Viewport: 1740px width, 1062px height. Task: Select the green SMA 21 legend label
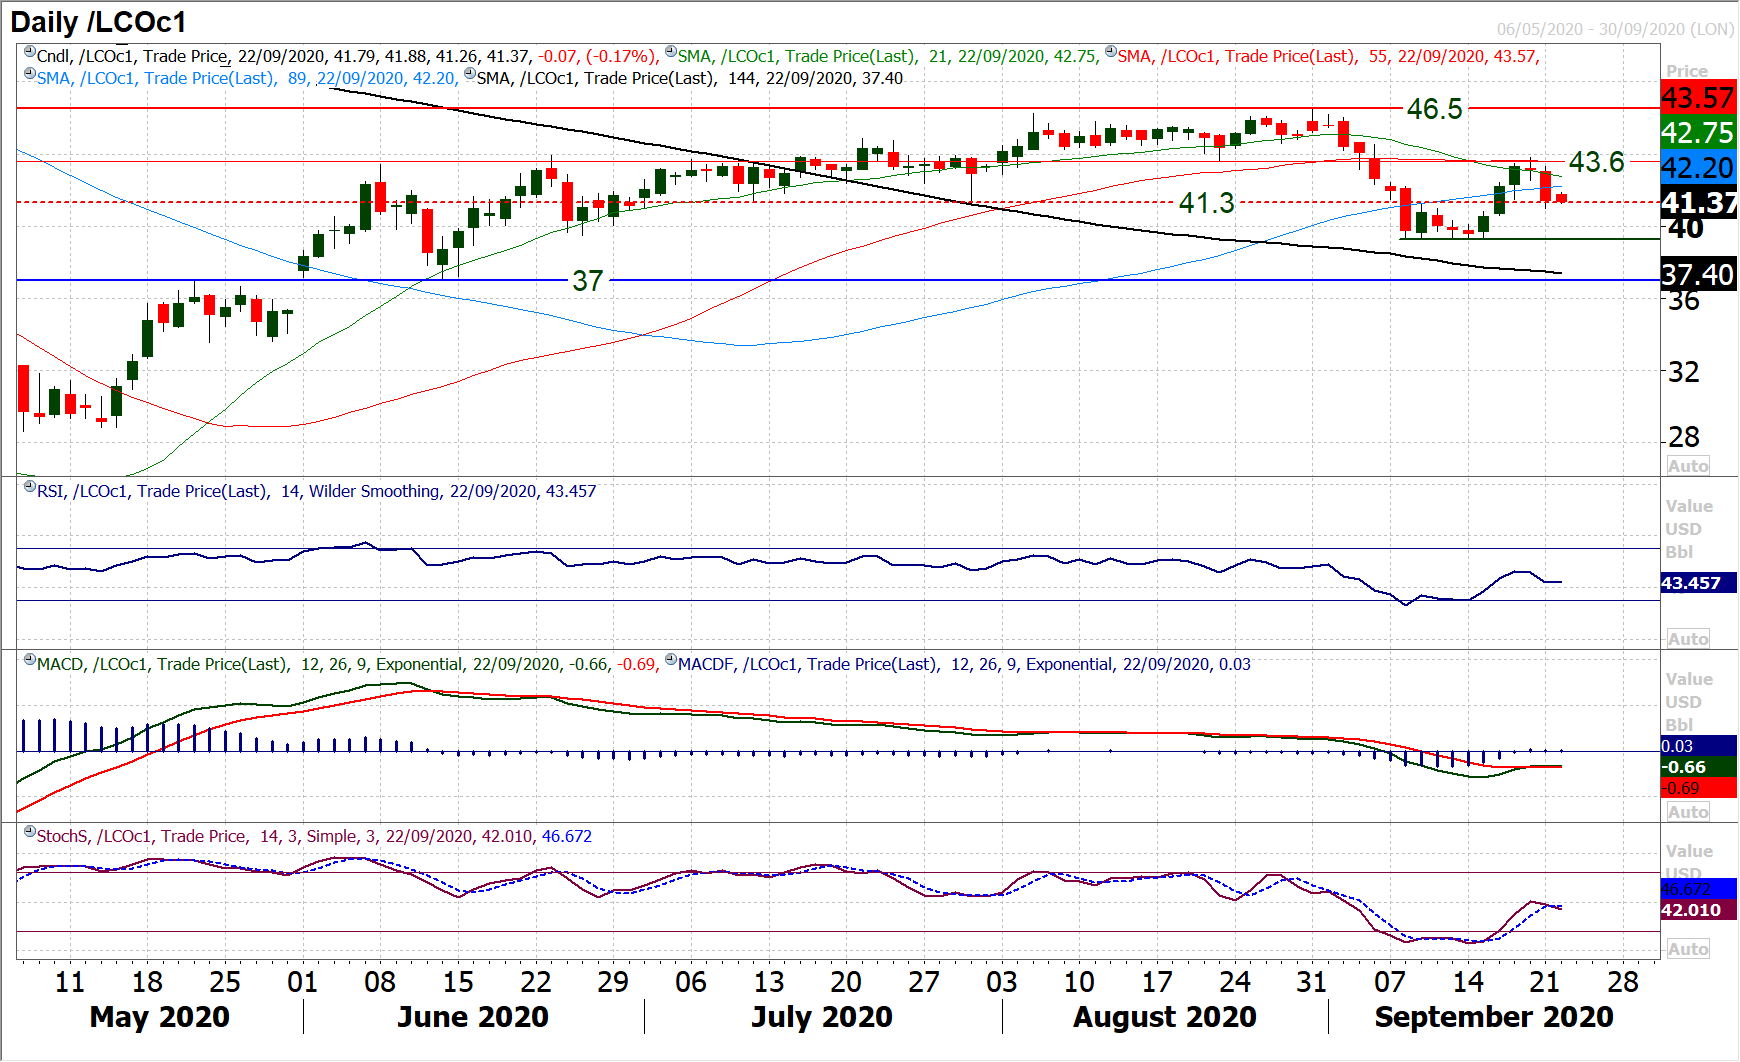888,56
